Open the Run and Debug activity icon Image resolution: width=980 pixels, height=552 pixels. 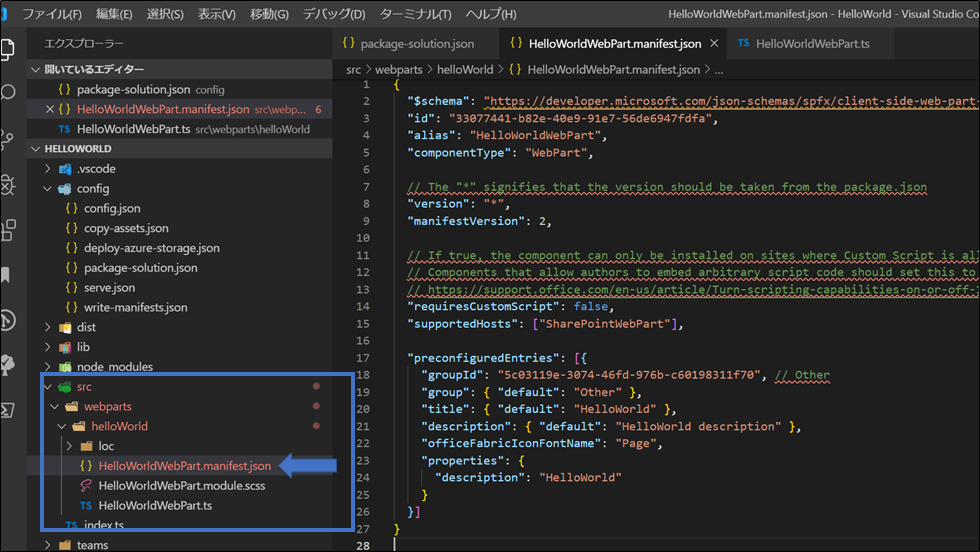click(x=8, y=185)
